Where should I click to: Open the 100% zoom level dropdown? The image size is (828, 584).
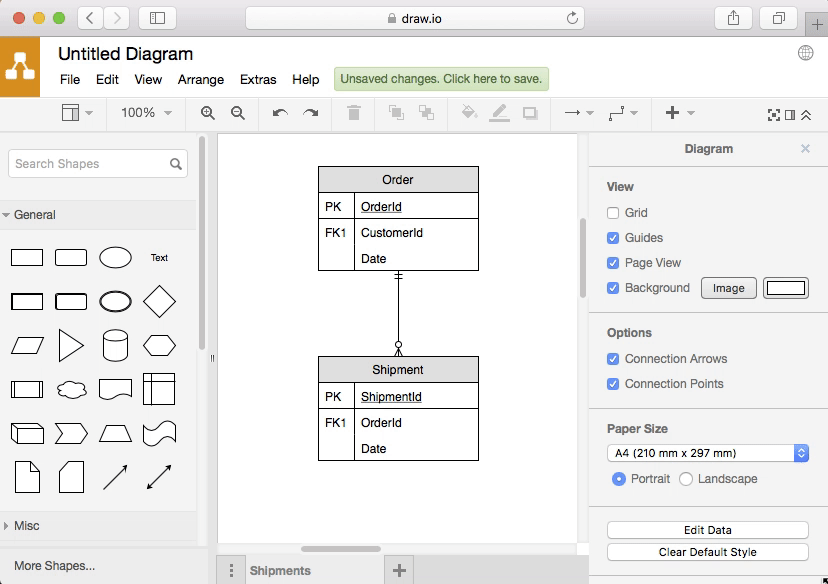click(x=146, y=113)
